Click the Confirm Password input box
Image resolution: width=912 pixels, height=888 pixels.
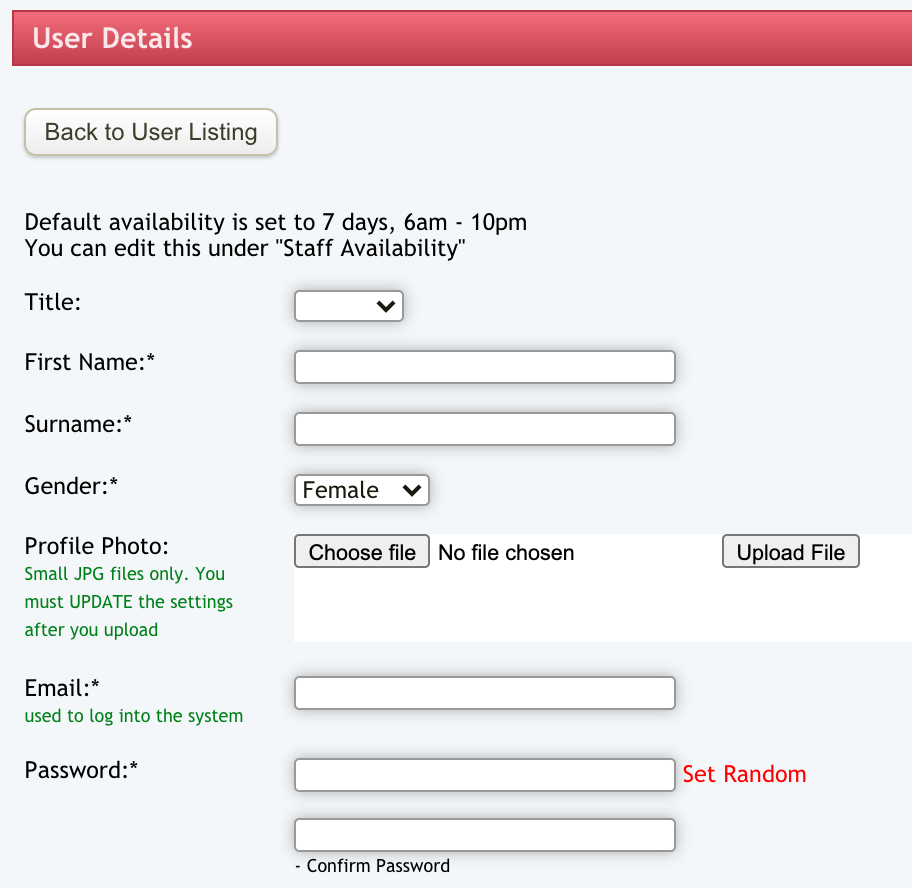[484, 835]
